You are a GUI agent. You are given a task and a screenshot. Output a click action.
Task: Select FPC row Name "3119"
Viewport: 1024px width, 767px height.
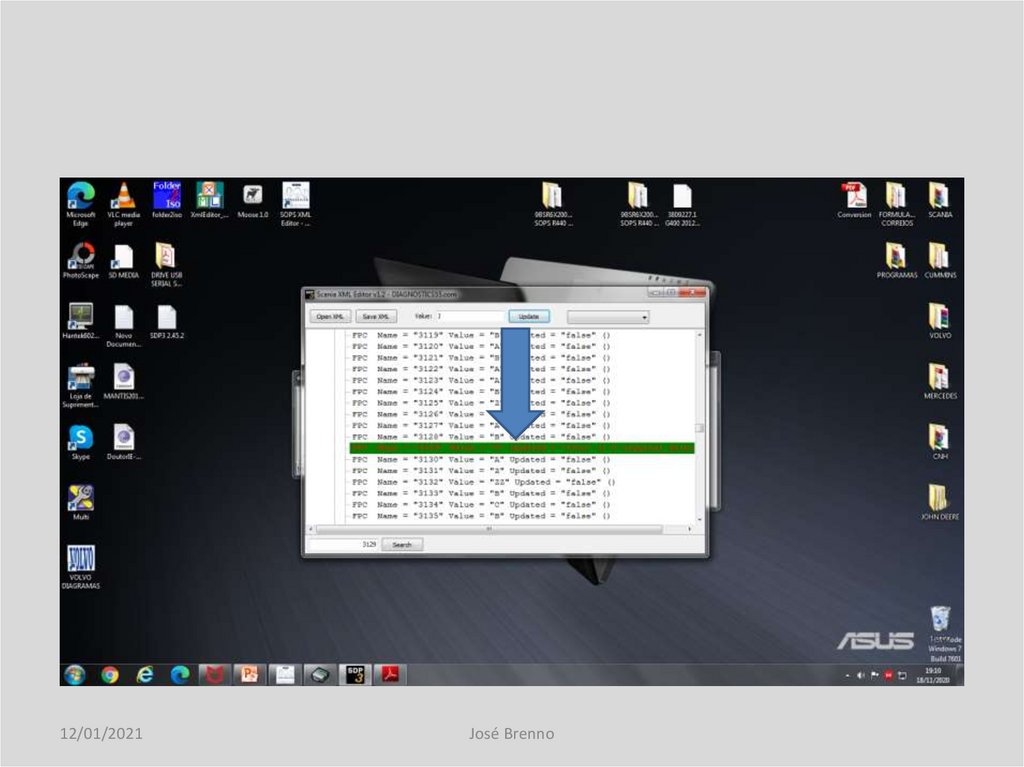pos(481,335)
